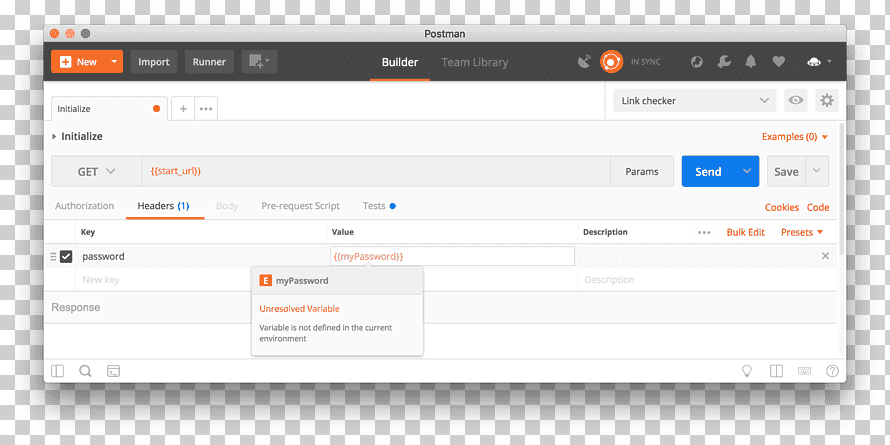
Task: Open the GET method dropdown
Action: click(96, 171)
